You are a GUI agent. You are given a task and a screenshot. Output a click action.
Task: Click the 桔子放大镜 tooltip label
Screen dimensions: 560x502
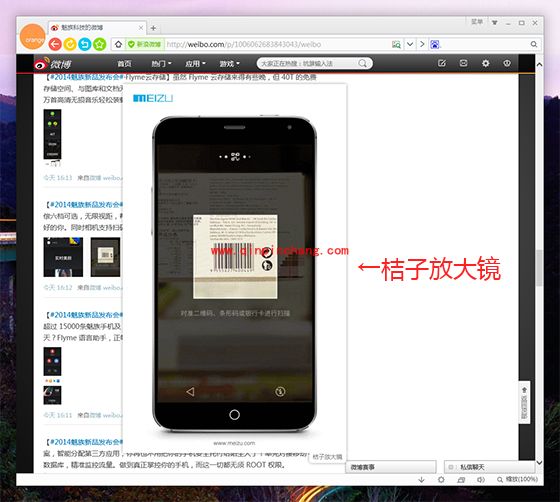tap(327, 457)
